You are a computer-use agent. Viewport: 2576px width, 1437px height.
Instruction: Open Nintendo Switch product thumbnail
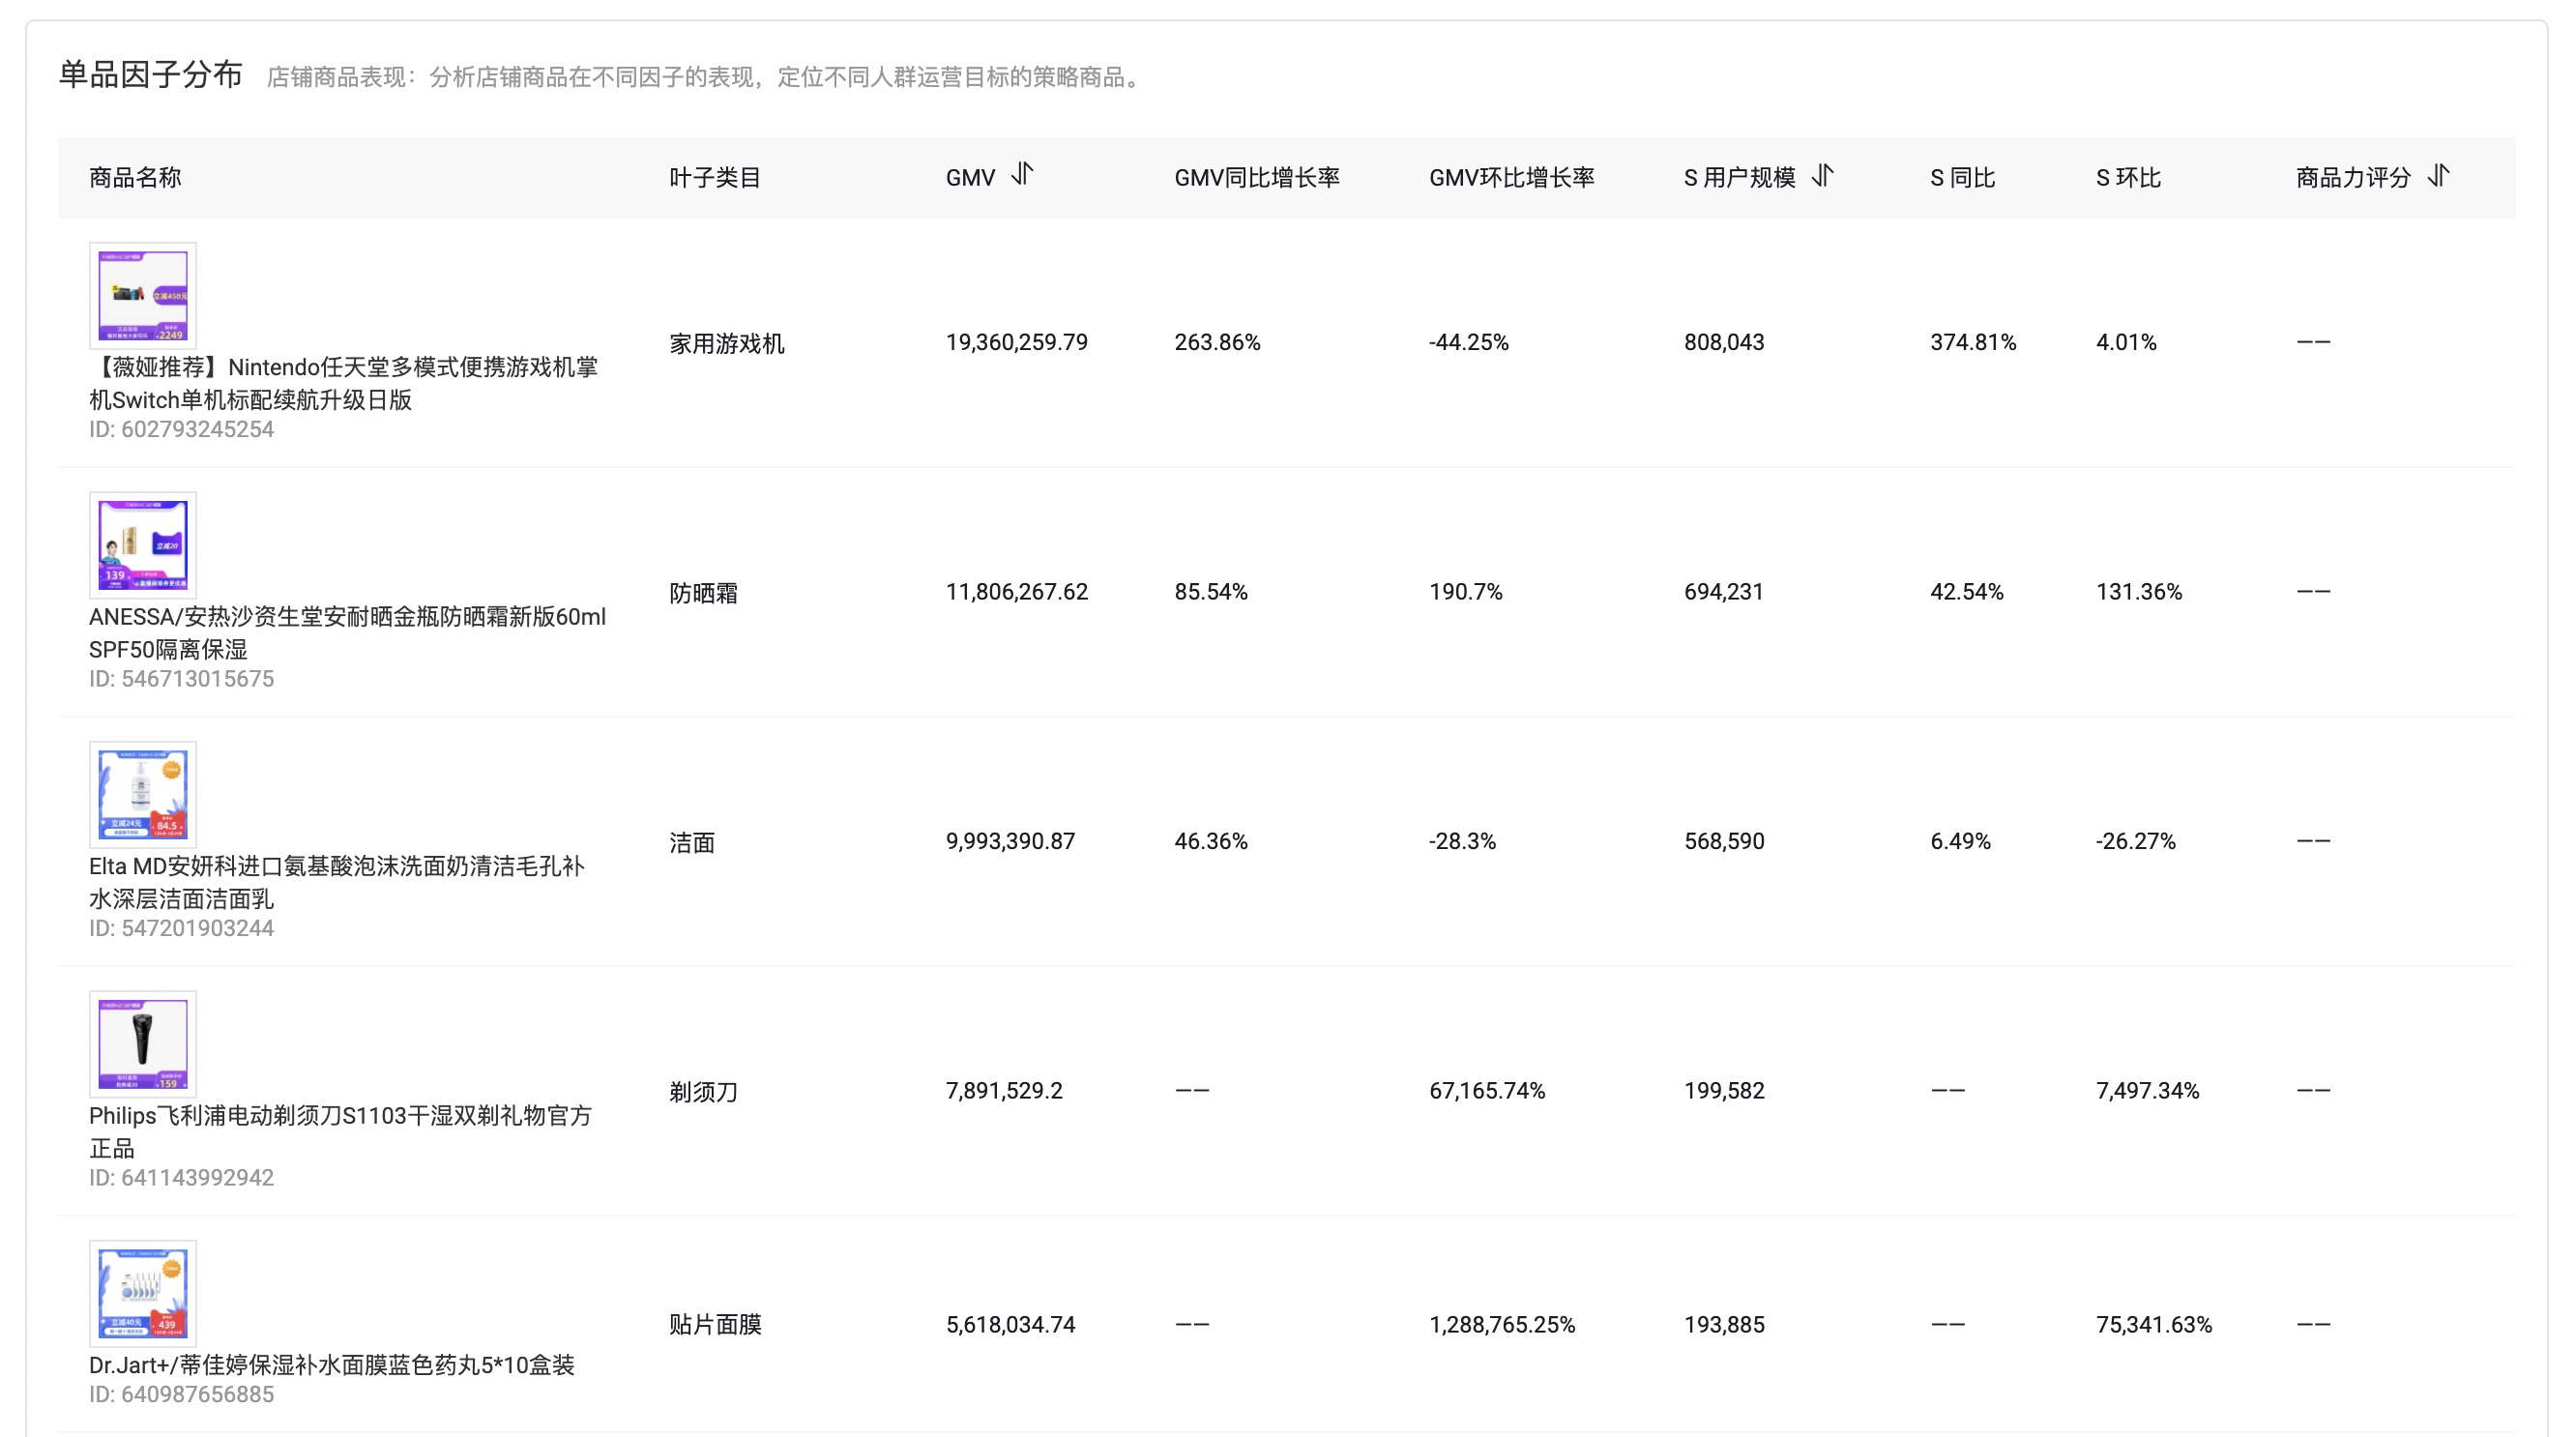(x=142, y=295)
